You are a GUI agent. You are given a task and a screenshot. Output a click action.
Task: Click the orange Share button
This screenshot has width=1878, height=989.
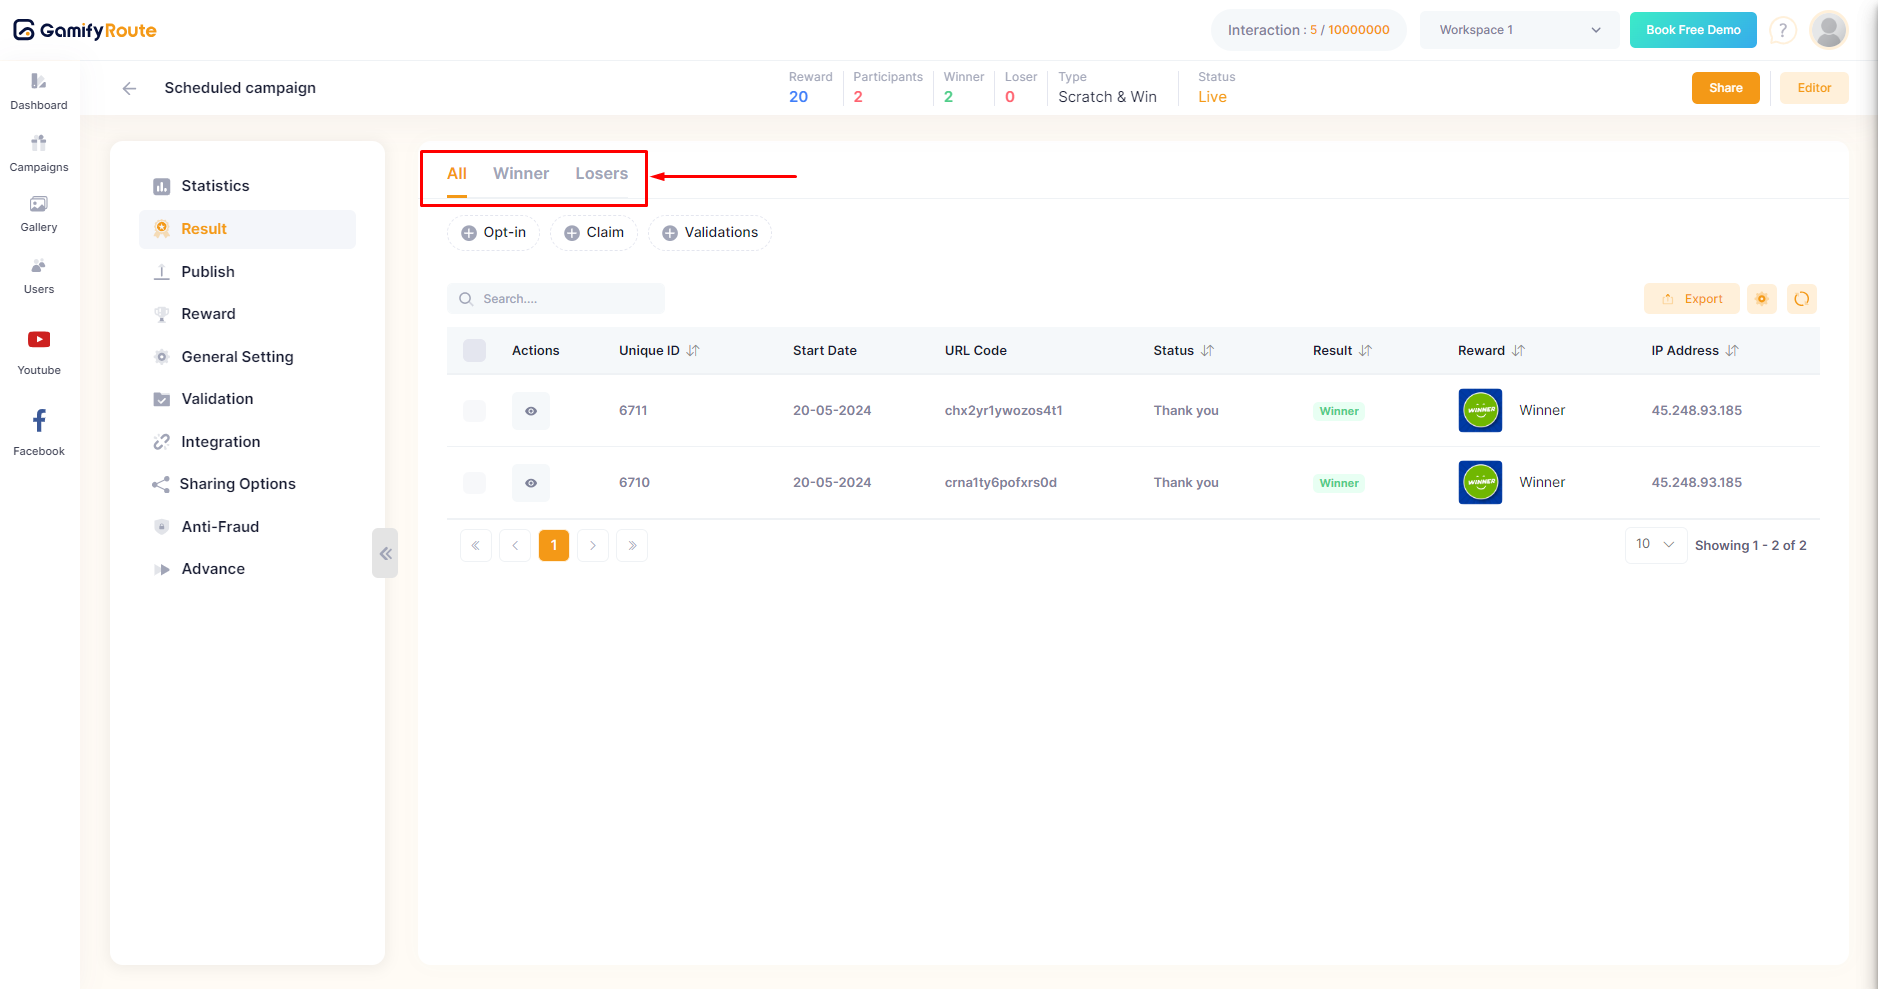point(1725,88)
